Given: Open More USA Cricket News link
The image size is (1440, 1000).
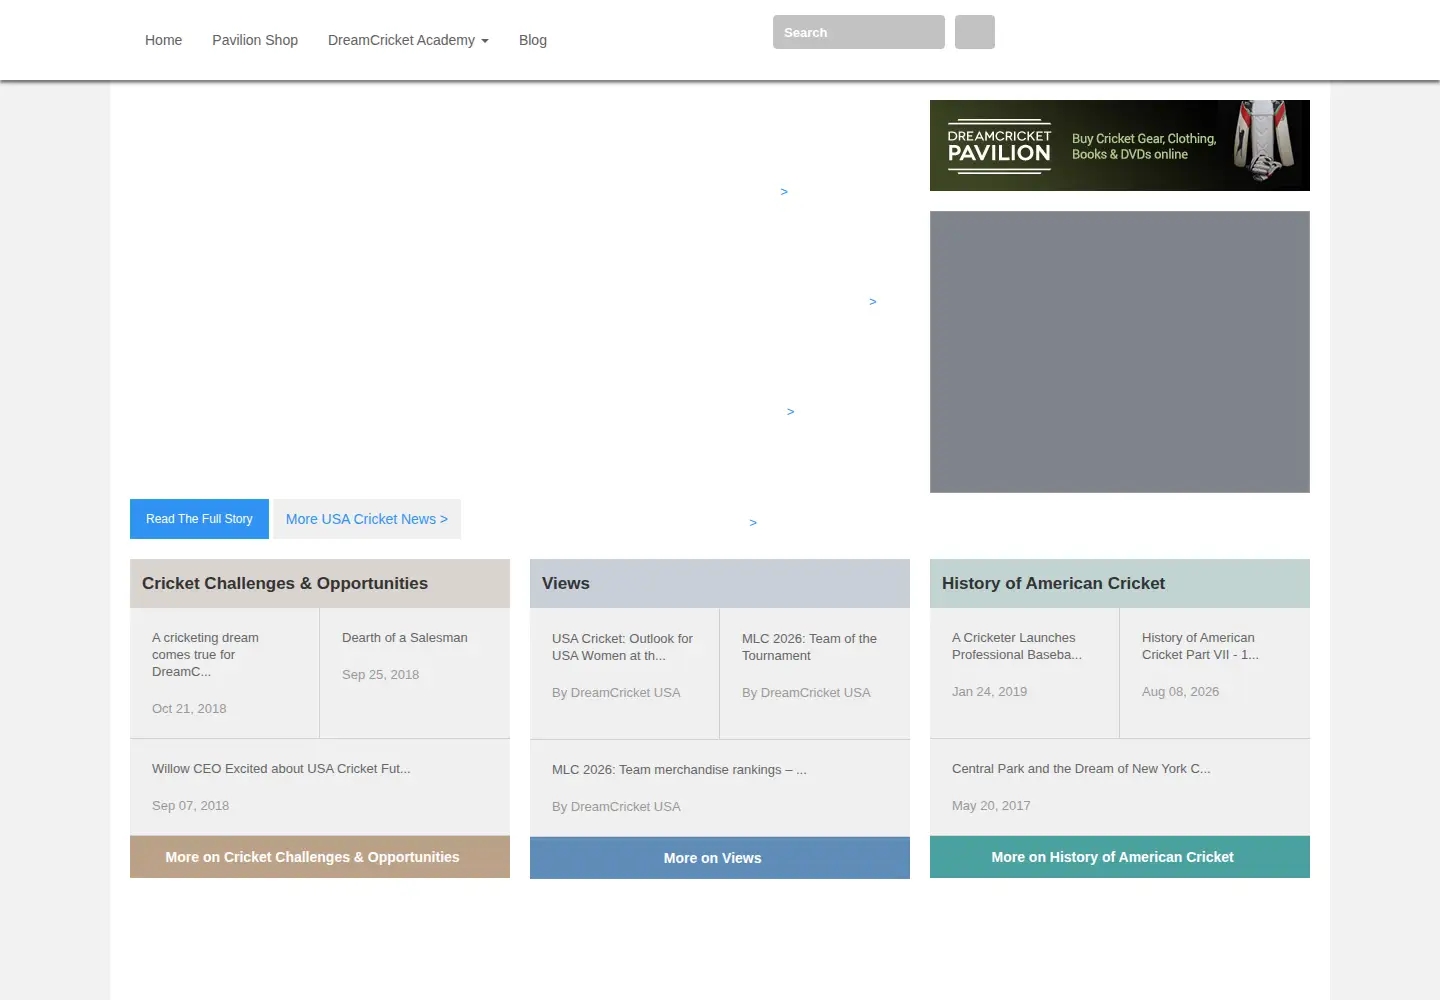Looking at the screenshot, I should 367,519.
